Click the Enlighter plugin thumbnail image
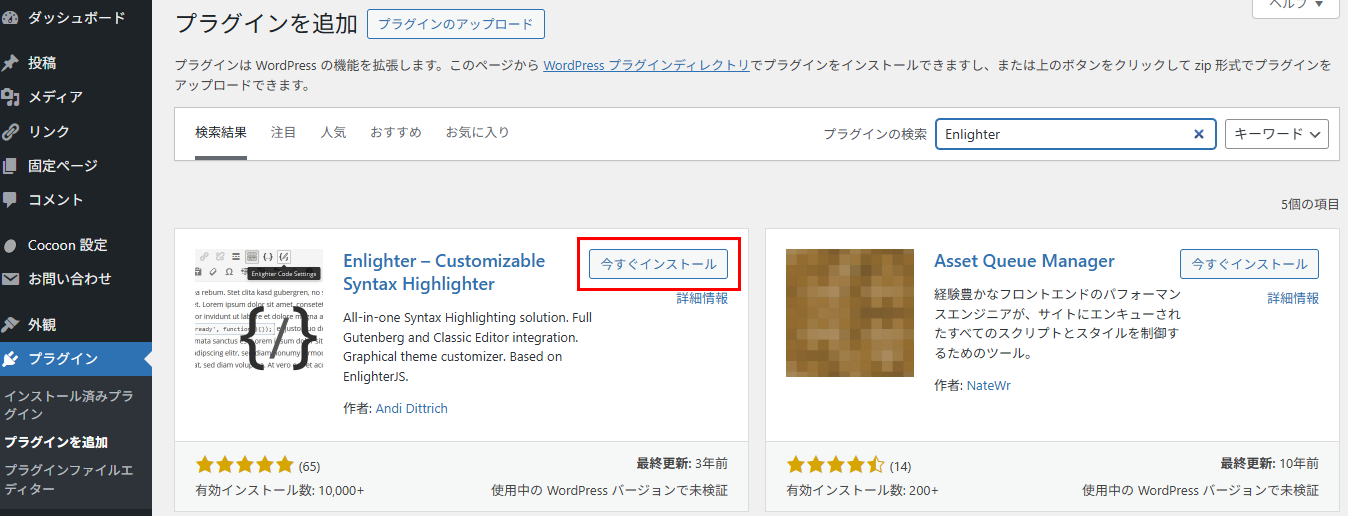The image size is (1348, 516). pos(259,313)
